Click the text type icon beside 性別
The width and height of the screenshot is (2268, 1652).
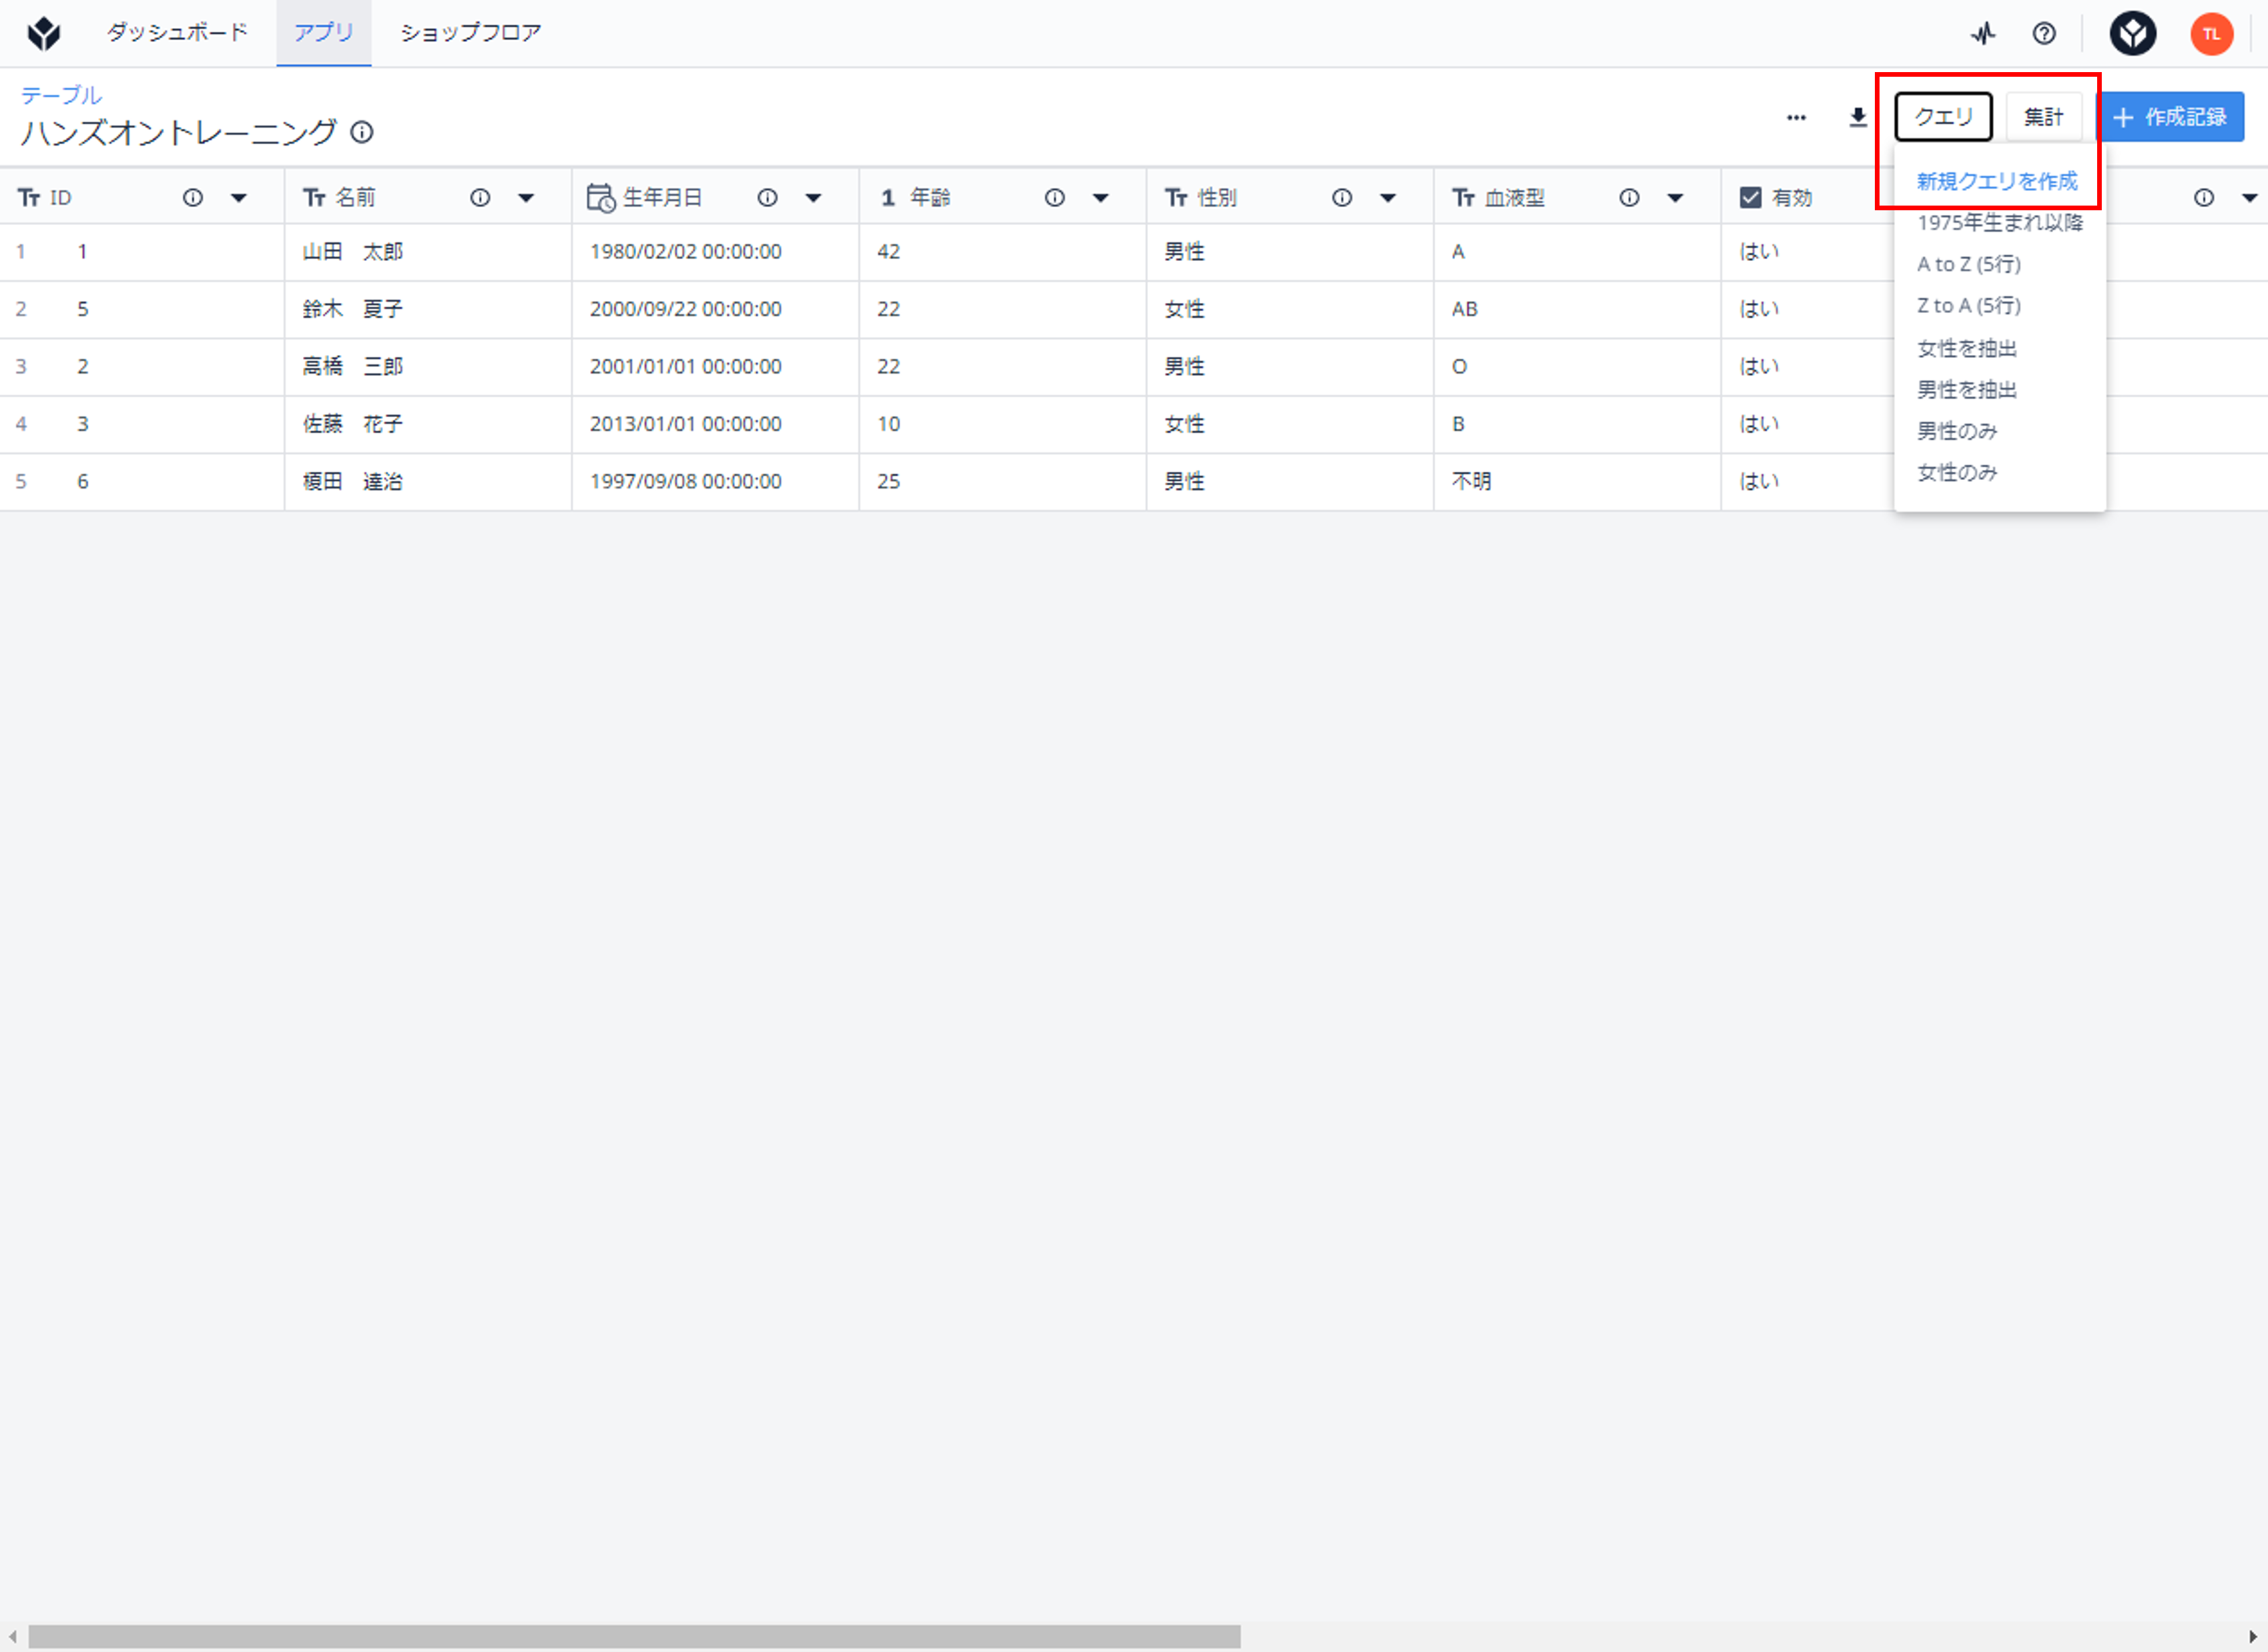pos(1176,198)
